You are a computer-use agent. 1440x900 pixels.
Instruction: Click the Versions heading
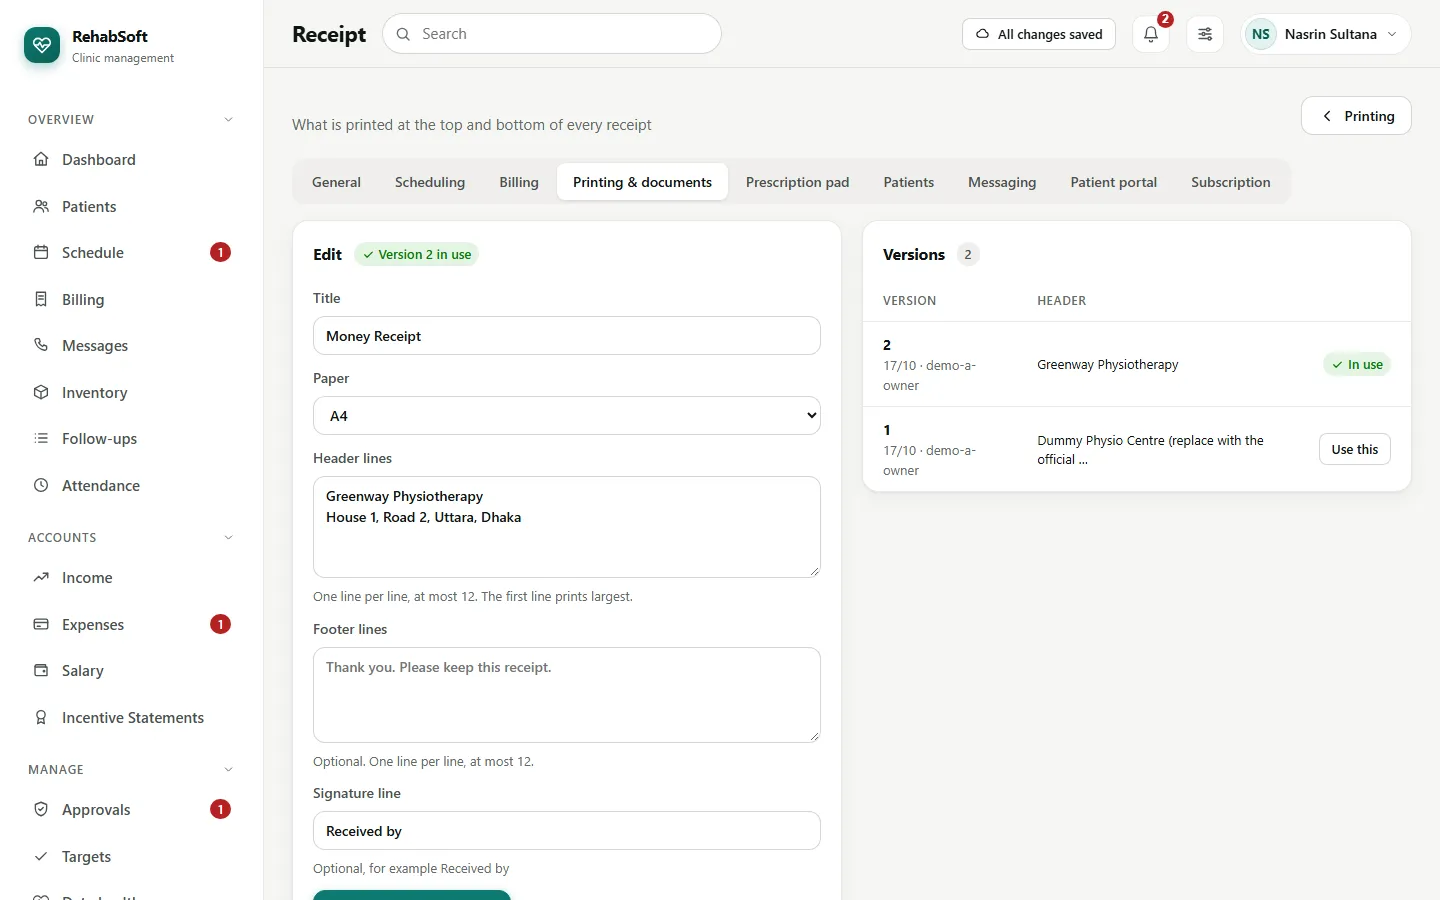914,255
